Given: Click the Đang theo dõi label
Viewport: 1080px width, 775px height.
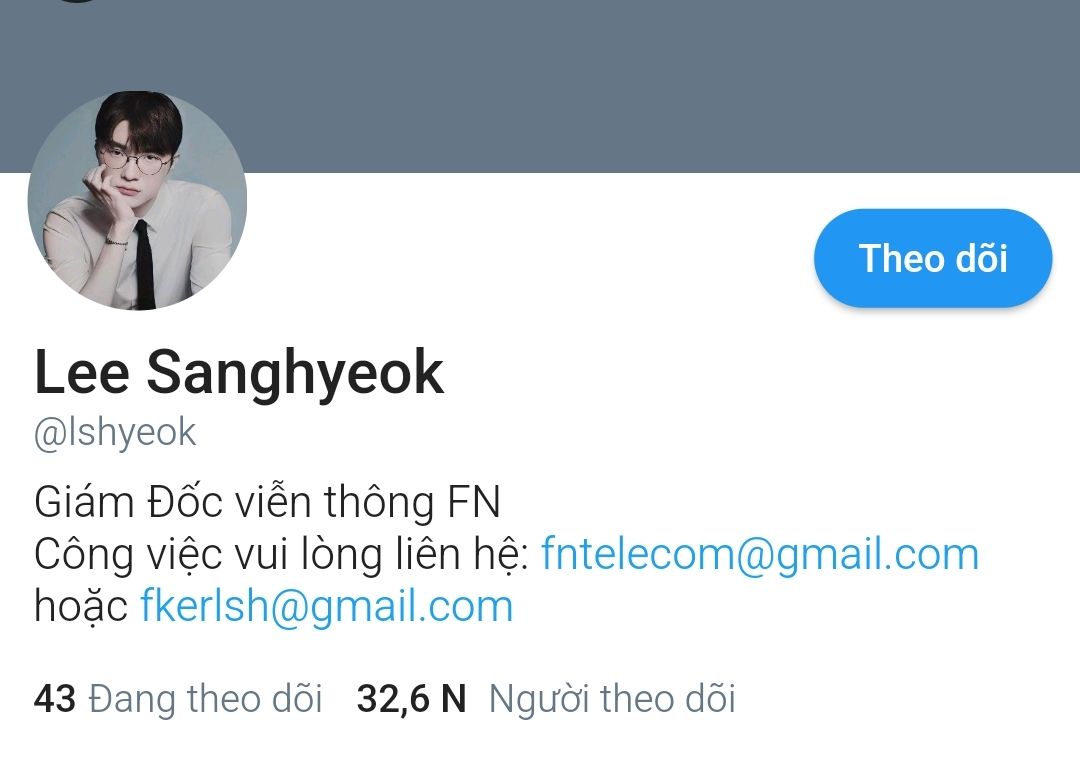Looking at the screenshot, I should point(205,699).
